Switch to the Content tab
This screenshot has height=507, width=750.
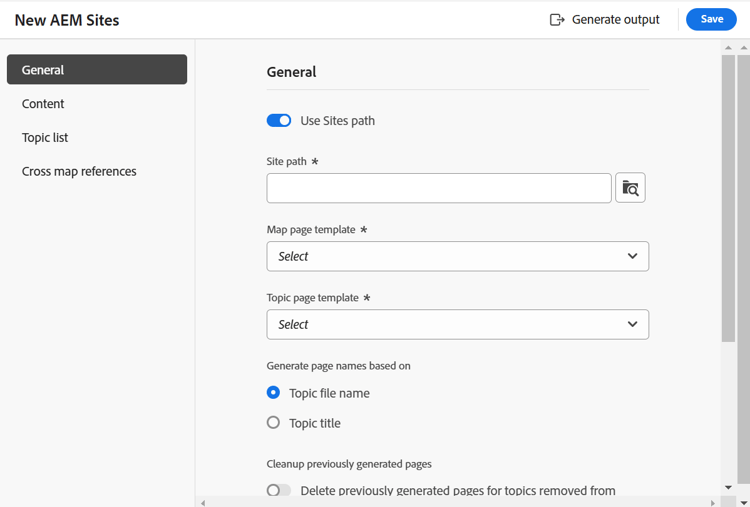click(43, 104)
